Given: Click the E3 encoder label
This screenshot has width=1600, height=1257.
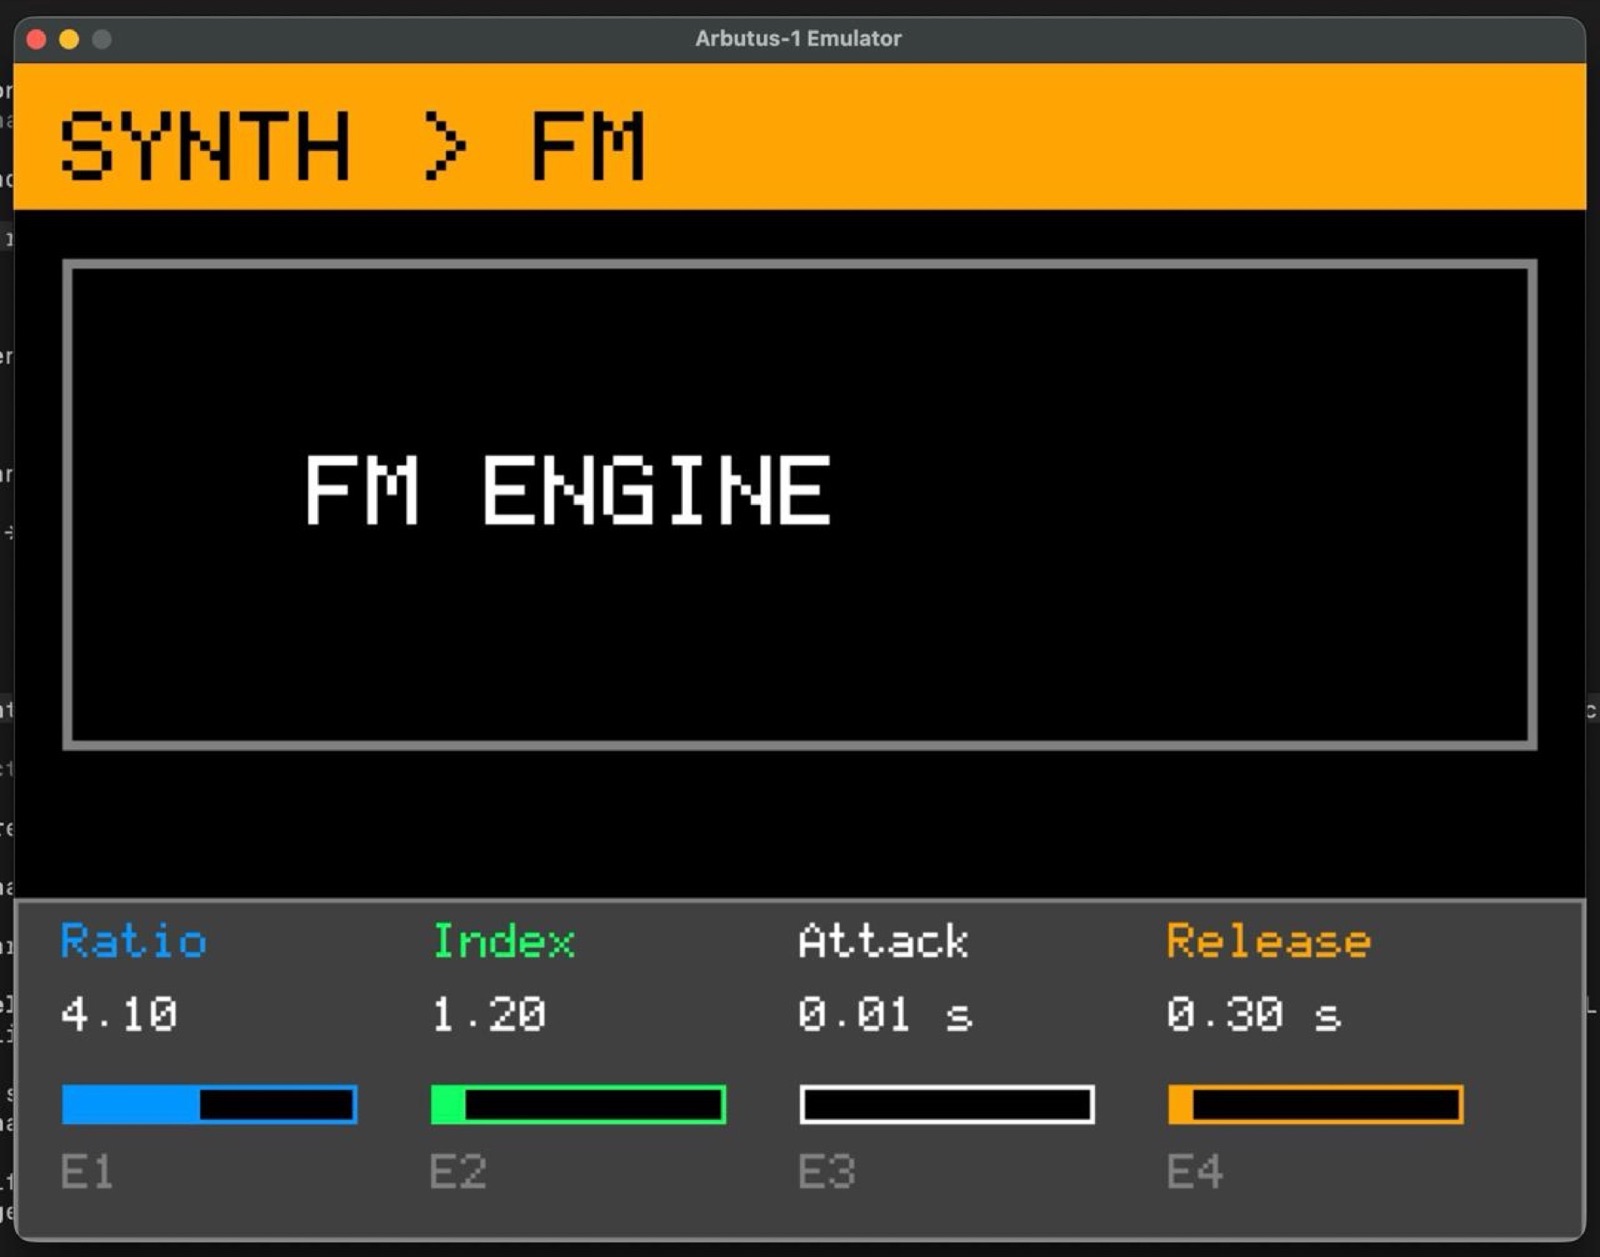Looking at the screenshot, I should (827, 1172).
